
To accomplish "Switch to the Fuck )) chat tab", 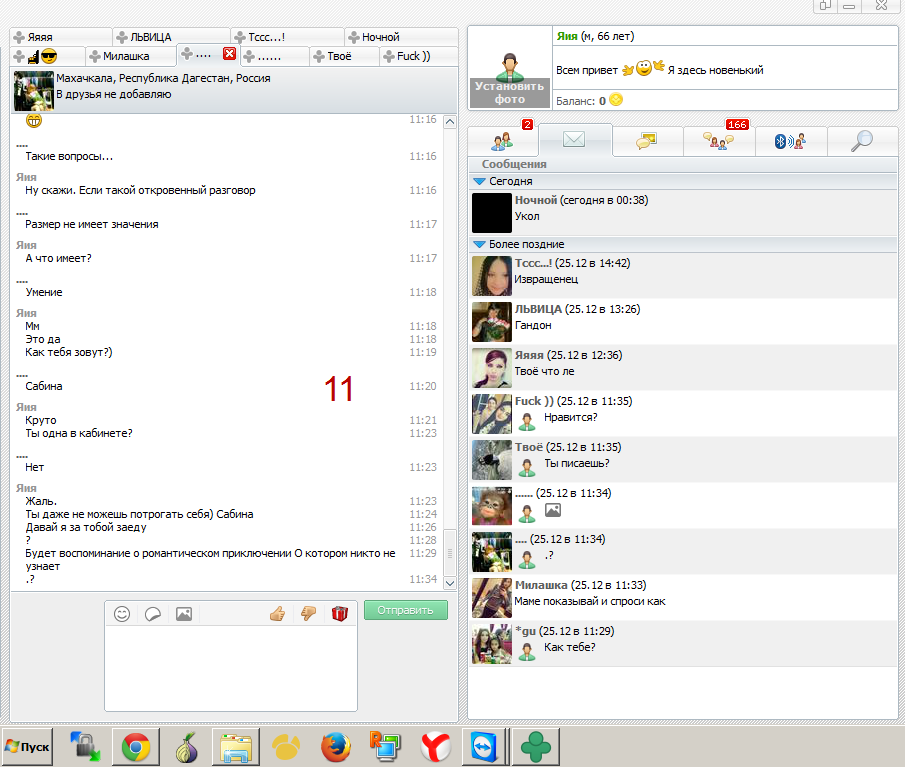I will [418, 56].
